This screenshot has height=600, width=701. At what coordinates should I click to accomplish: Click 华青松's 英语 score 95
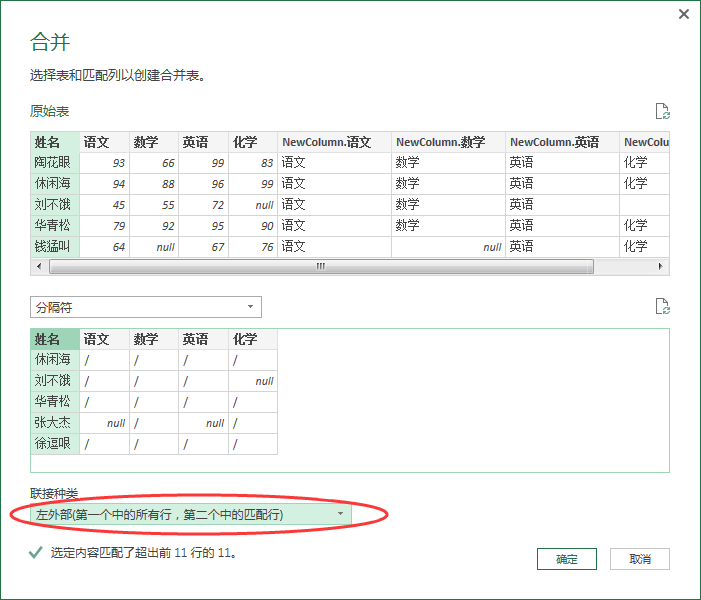(203, 226)
